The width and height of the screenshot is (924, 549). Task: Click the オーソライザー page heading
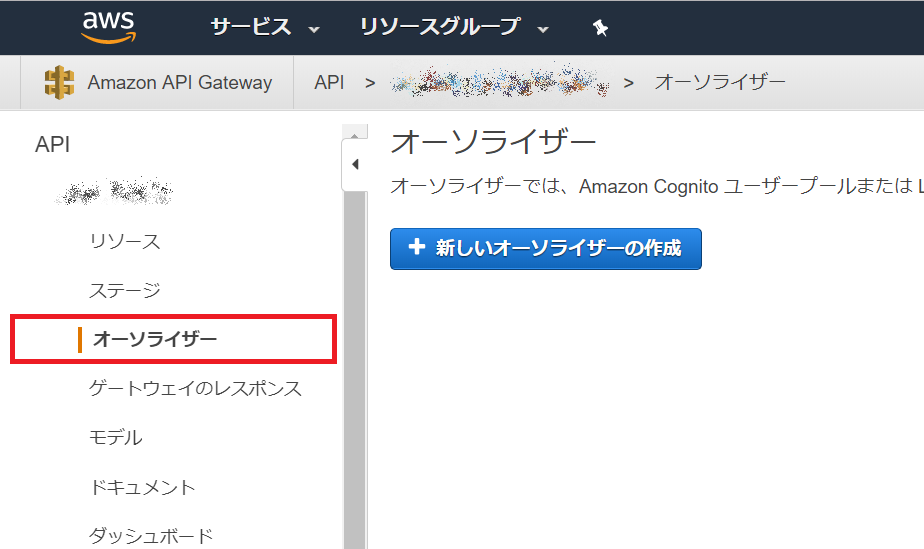(493, 143)
